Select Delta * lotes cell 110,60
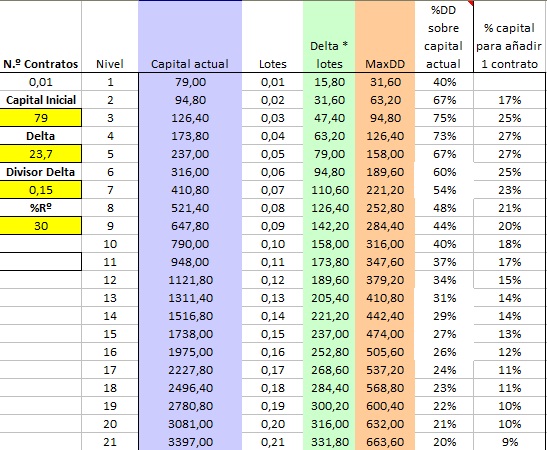 [x=329, y=190]
